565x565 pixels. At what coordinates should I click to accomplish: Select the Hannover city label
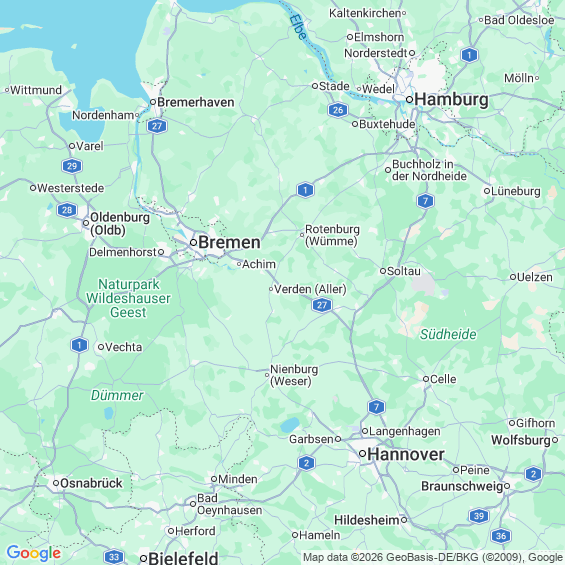(406, 454)
